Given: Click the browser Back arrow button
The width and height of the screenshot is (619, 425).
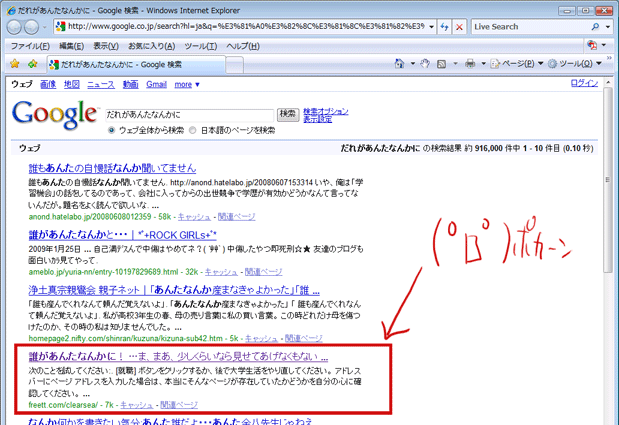Looking at the screenshot, I should pyautogui.click(x=14, y=27).
